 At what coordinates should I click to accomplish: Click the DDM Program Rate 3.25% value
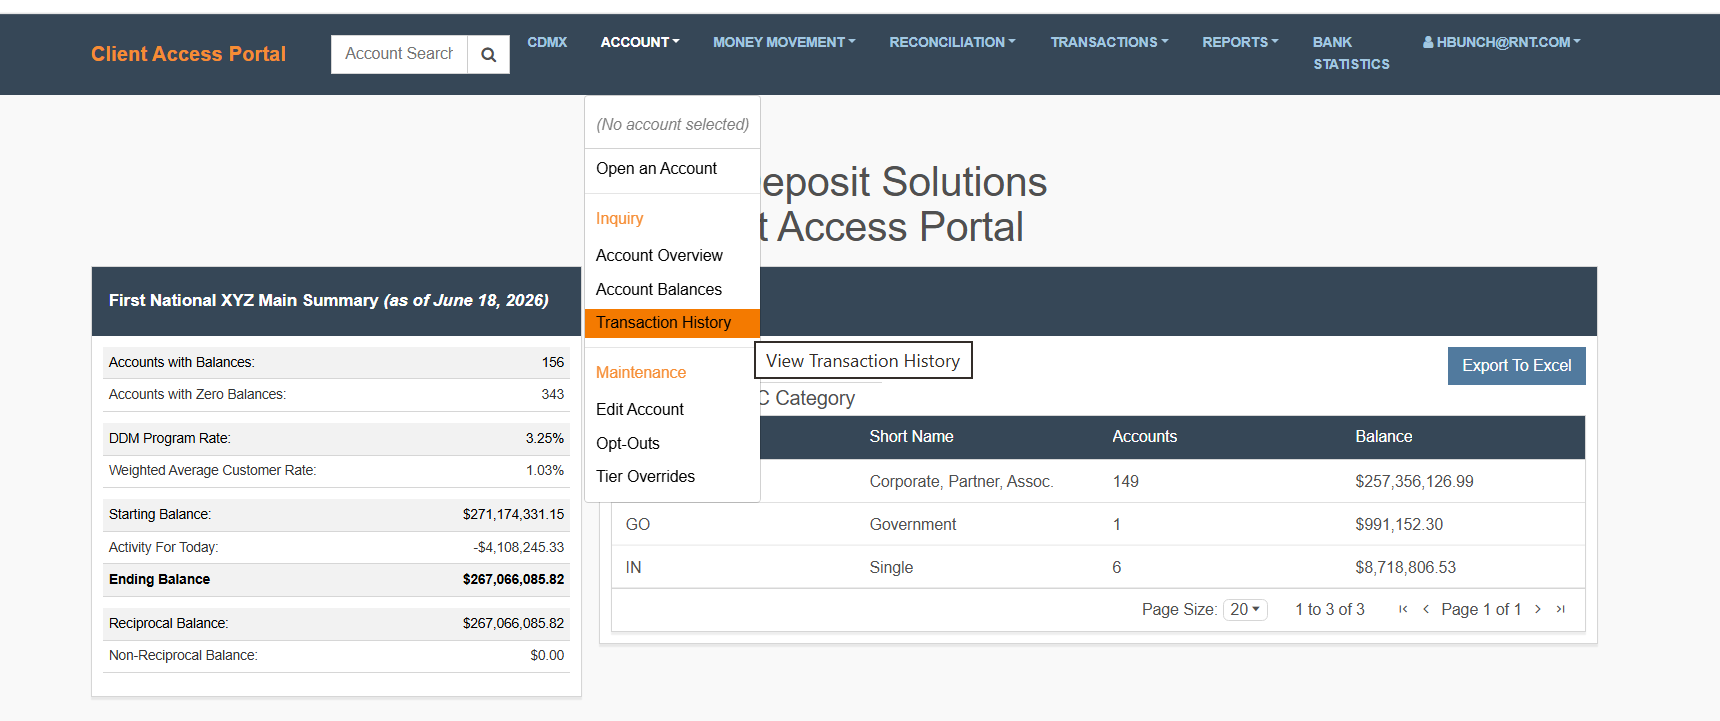545,439
